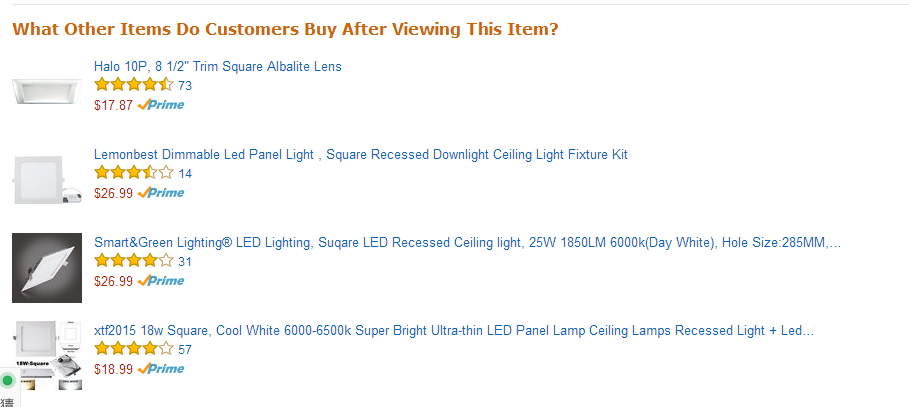Image resolution: width=909 pixels, height=407 pixels.
Task: Click the Prime badge next to $18.99
Action: 161,369
